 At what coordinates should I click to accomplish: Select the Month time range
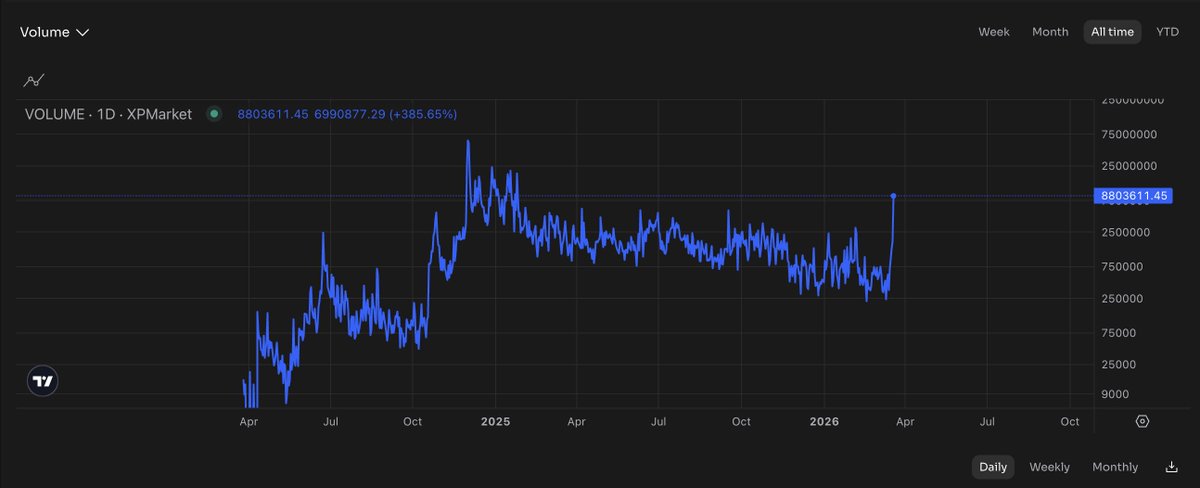point(1050,32)
